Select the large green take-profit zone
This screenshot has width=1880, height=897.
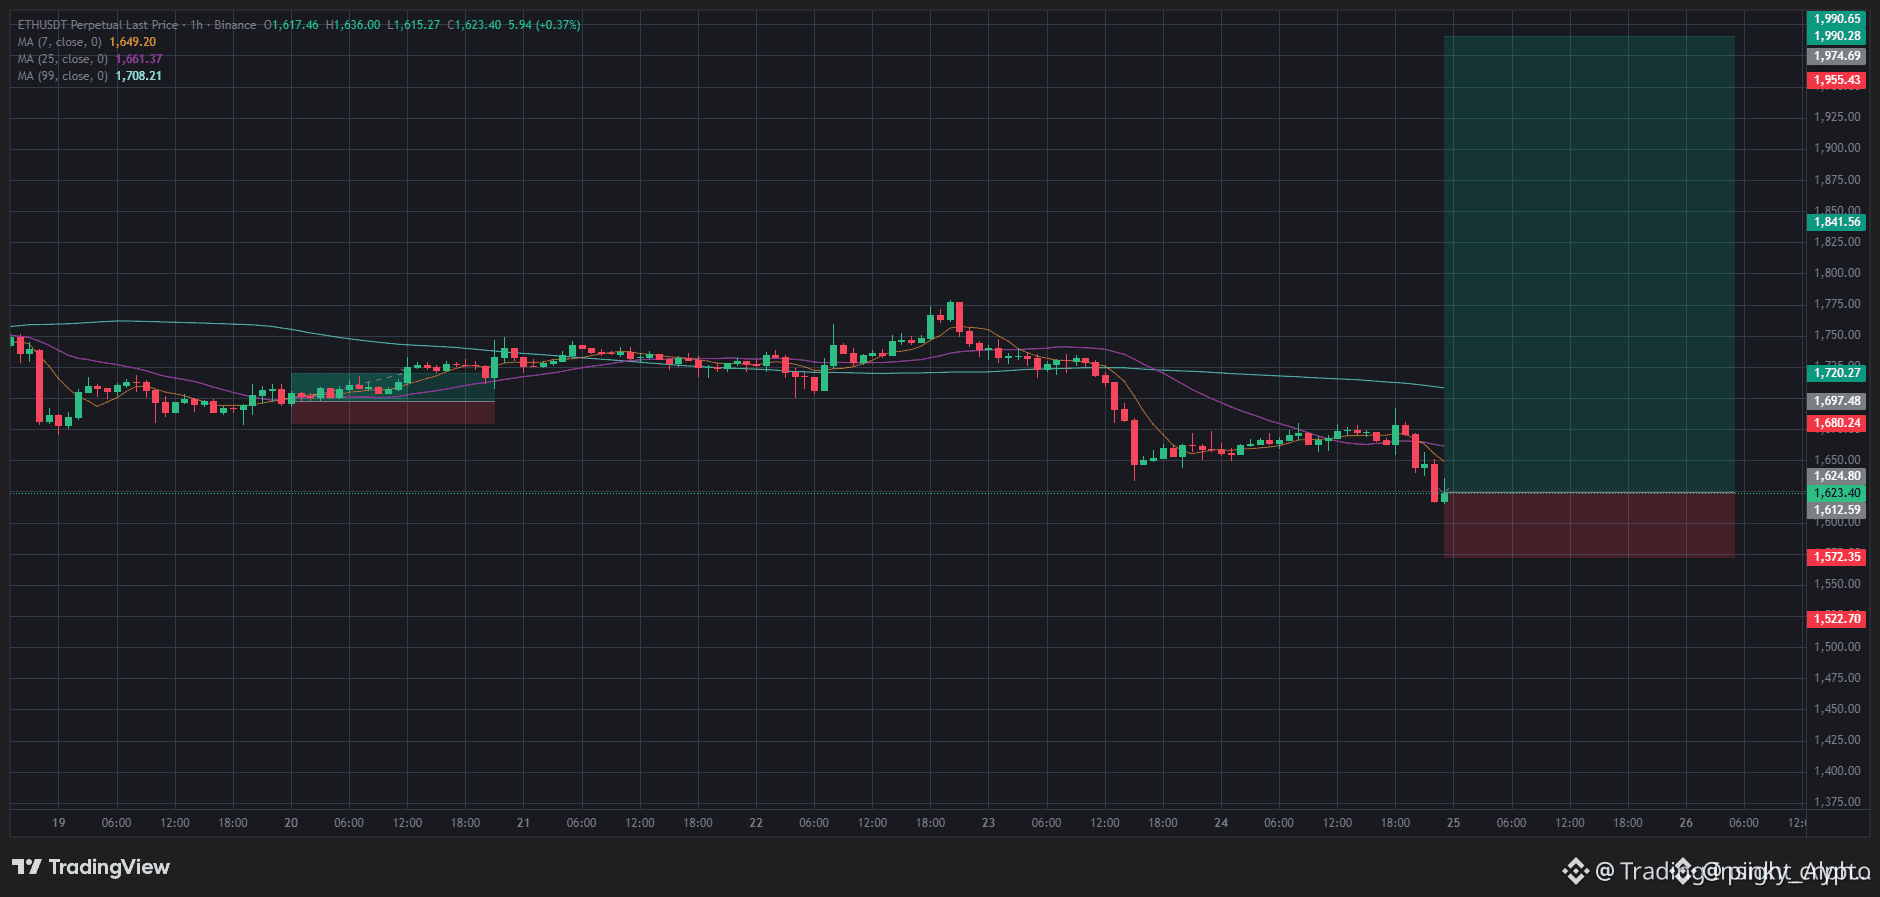pyautogui.click(x=1589, y=264)
